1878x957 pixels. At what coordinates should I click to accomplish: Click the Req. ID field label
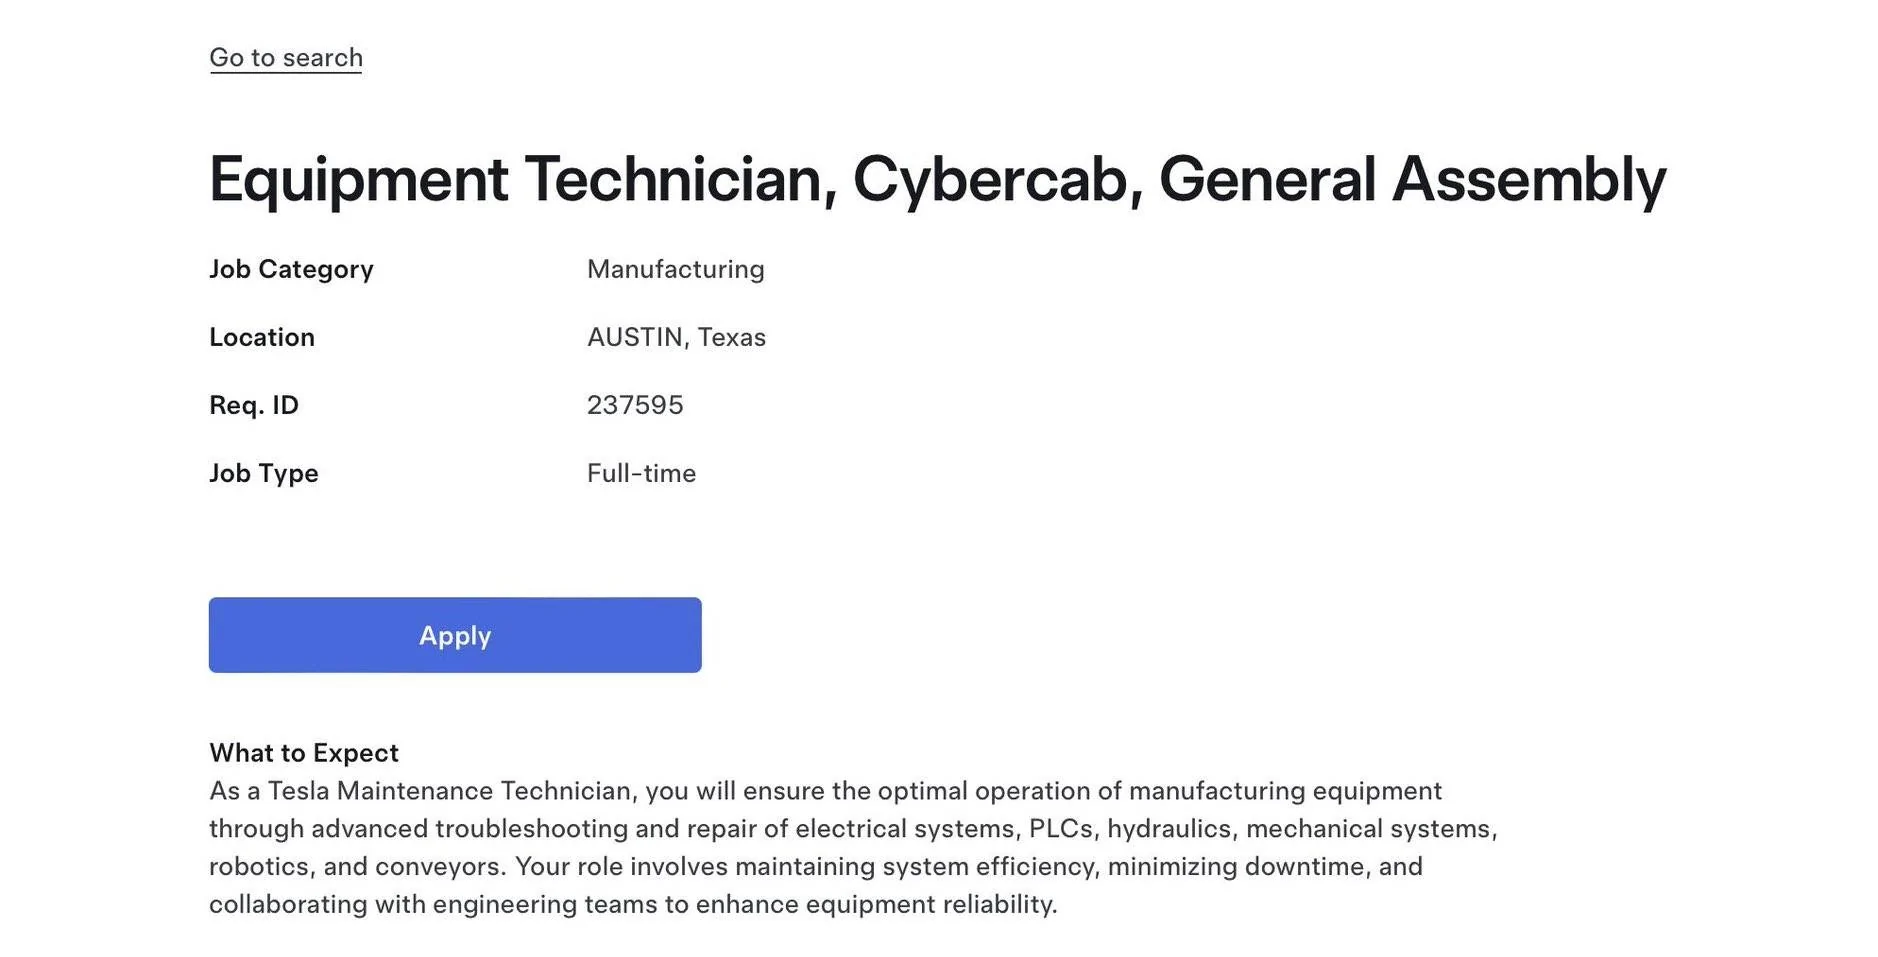[x=253, y=404]
